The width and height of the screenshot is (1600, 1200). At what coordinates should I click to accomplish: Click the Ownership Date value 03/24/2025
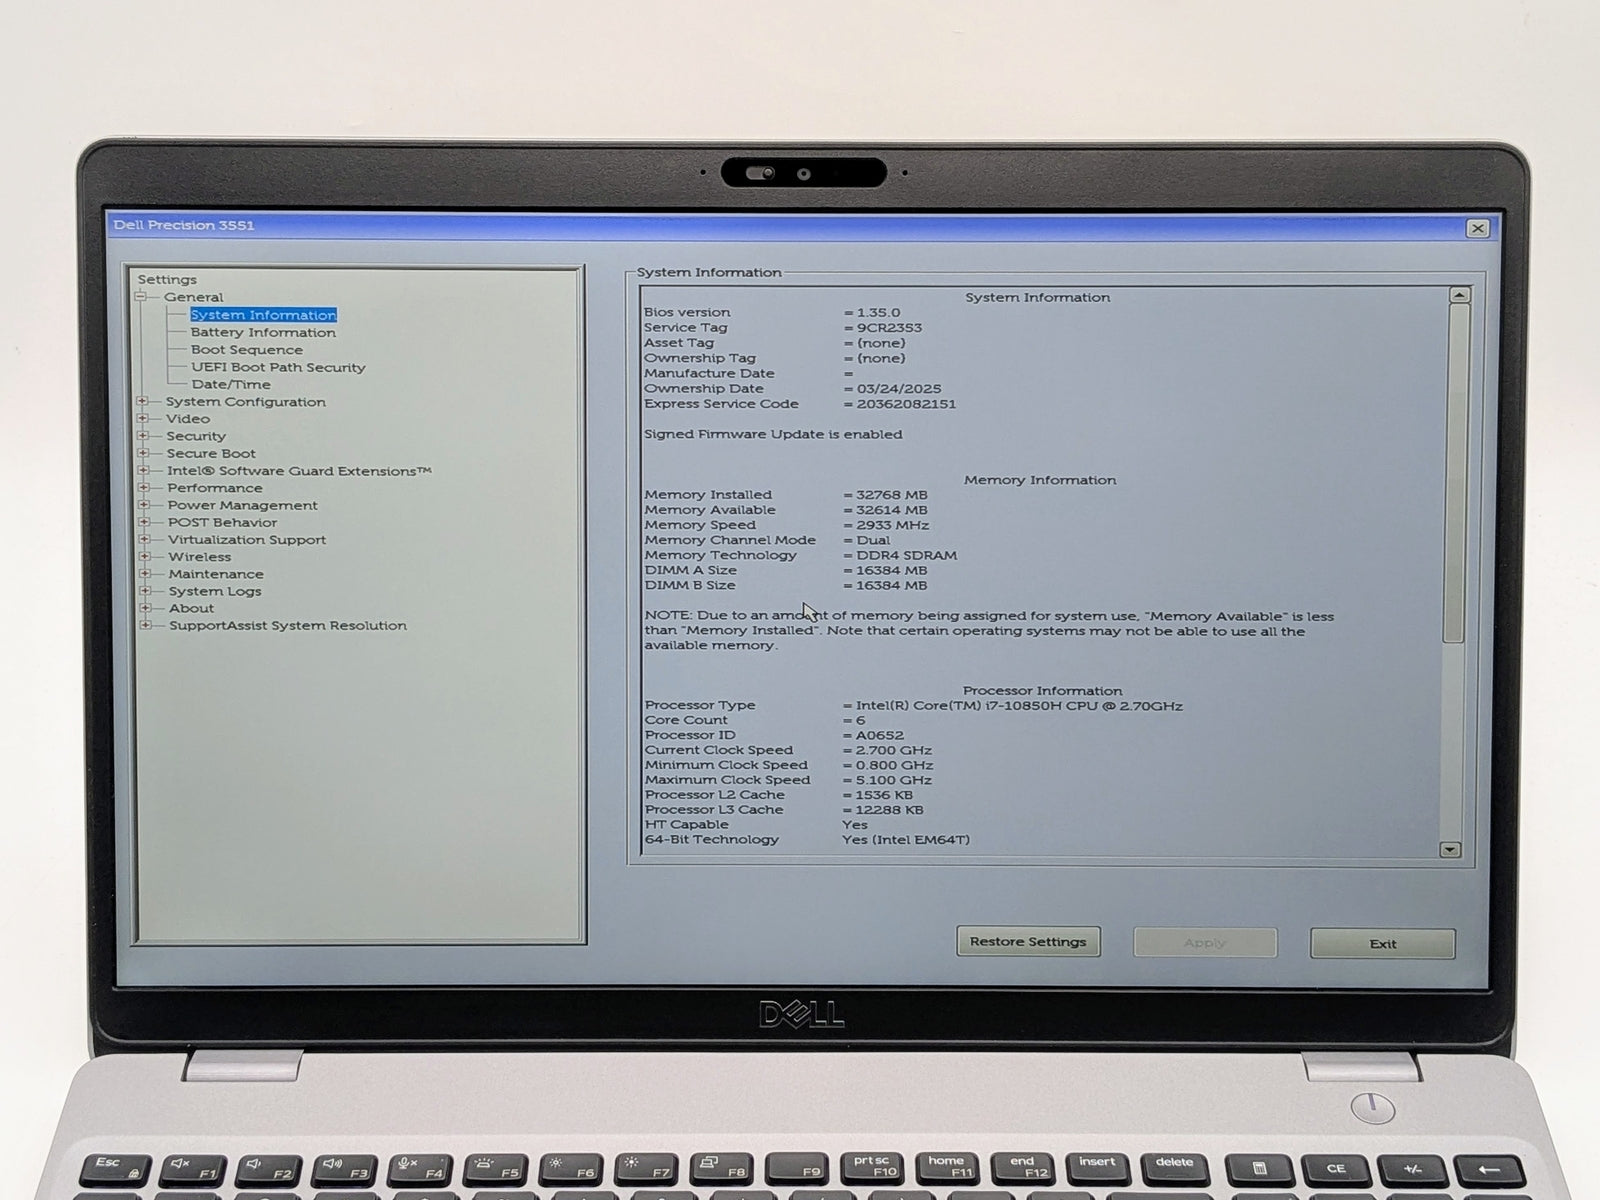[x=899, y=389]
